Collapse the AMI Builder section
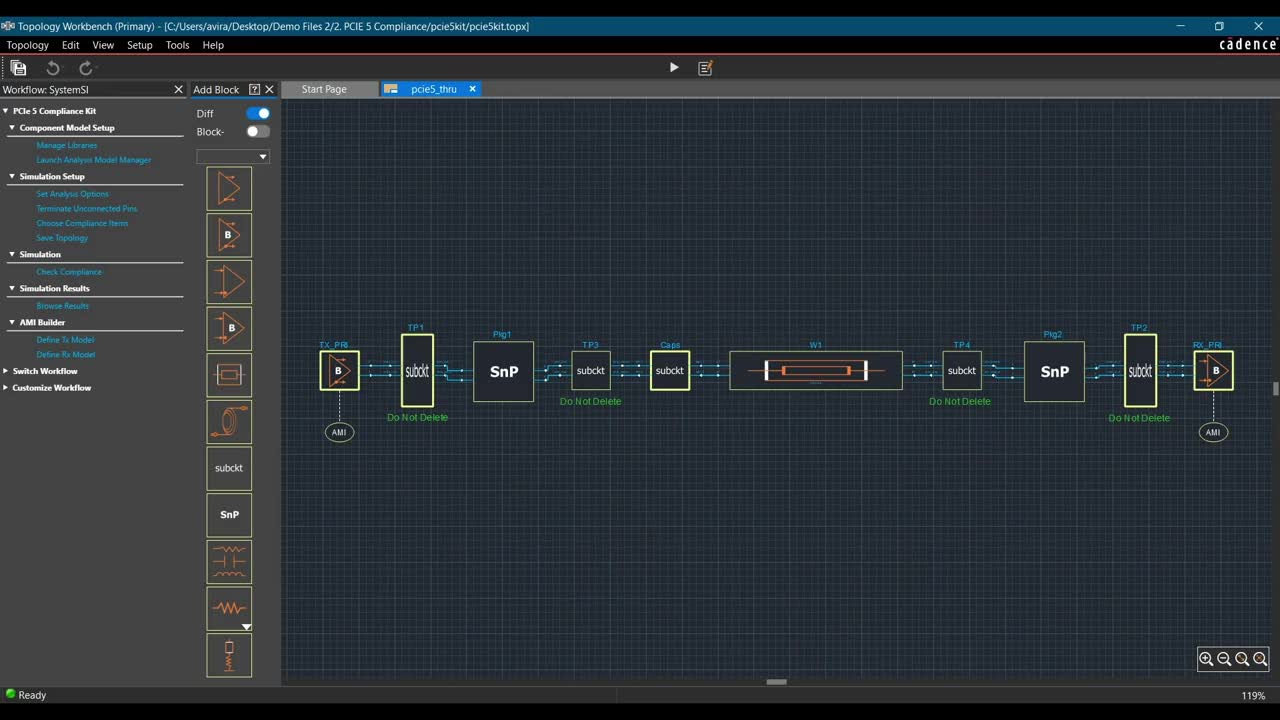 click(12, 322)
